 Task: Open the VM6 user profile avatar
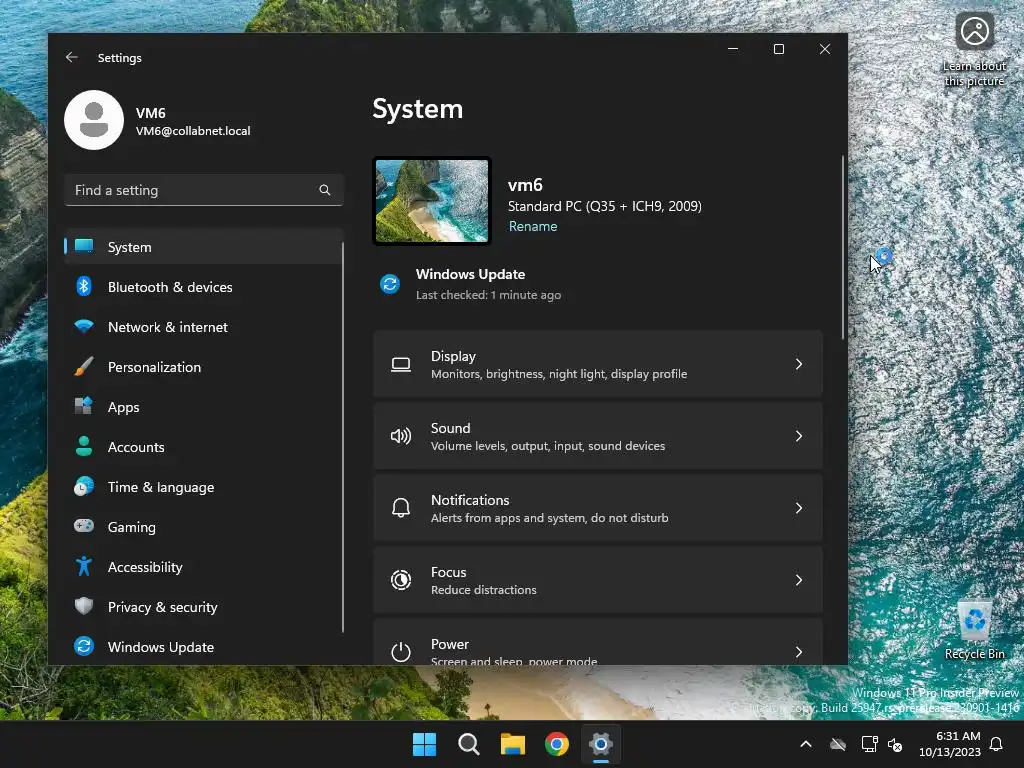(x=94, y=120)
